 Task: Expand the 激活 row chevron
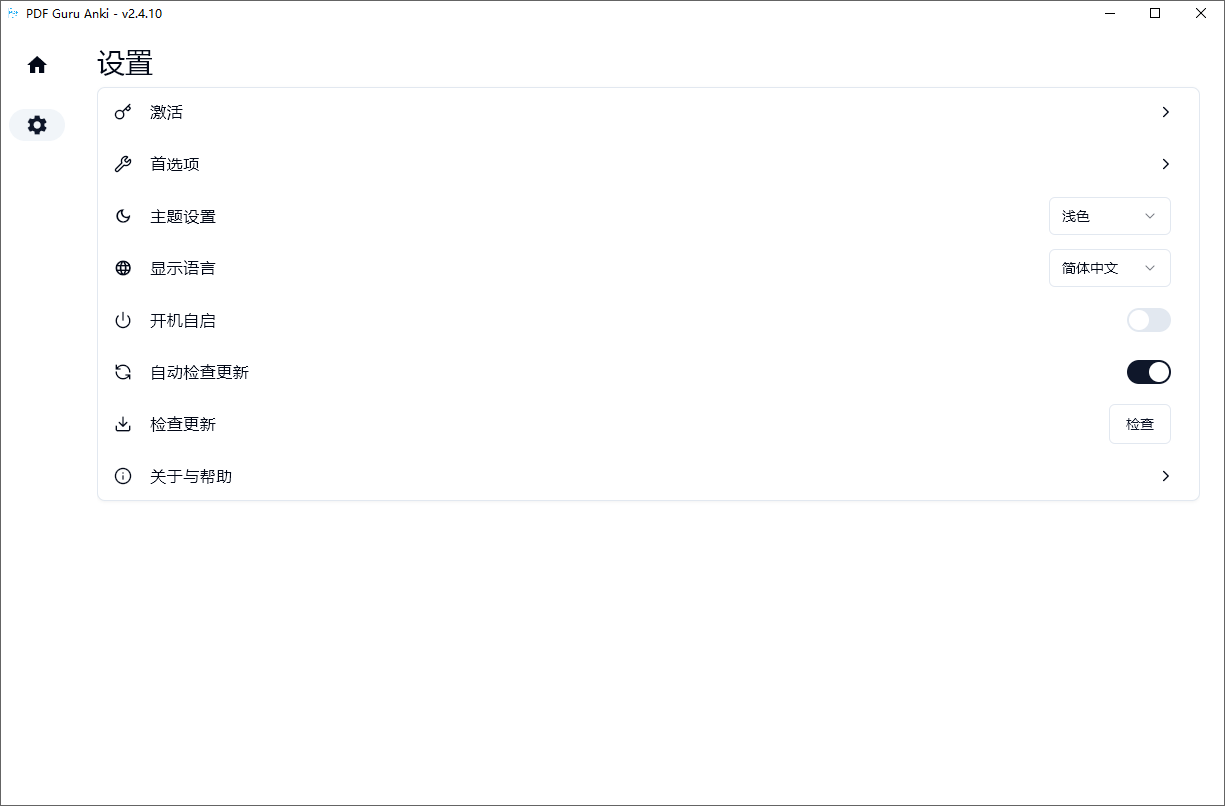point(1165,112)
